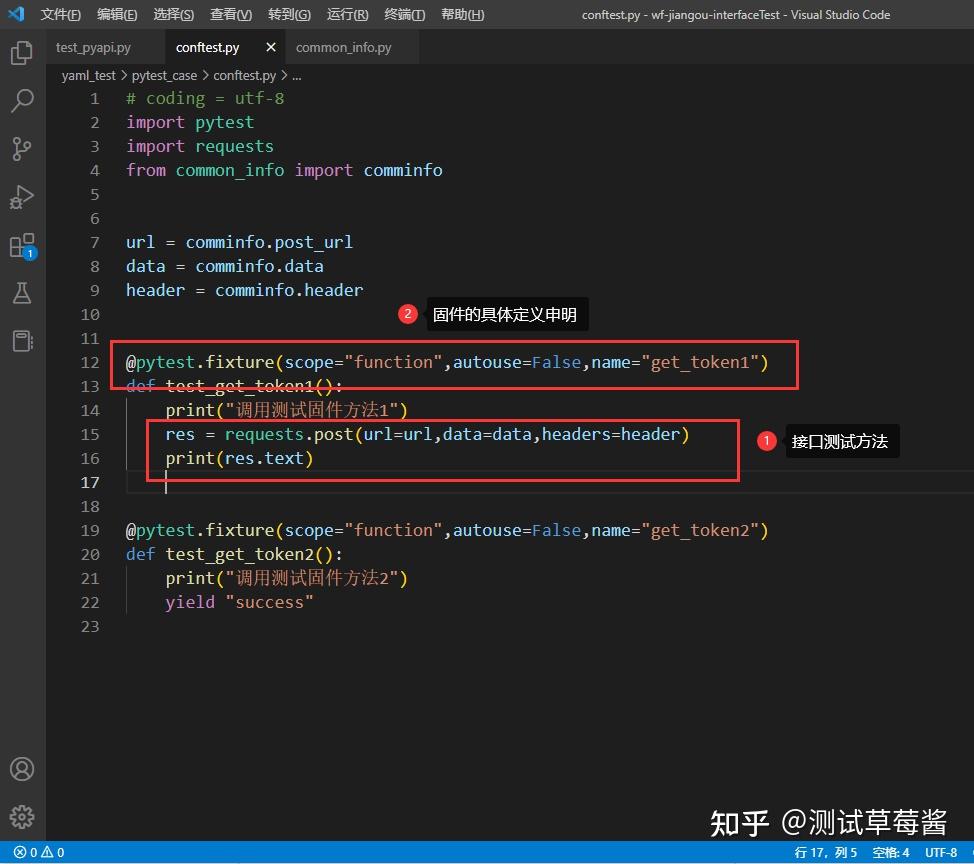Click the 'yield "success"' statement
974x864 pixels.
239,603
